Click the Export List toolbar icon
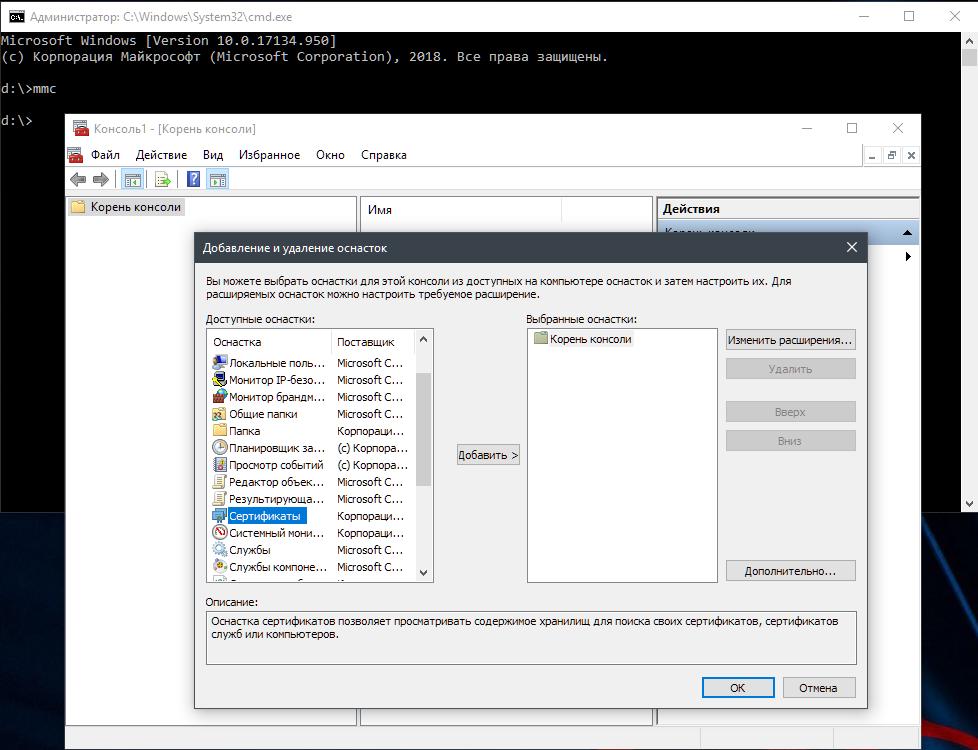 coord(162,179)
